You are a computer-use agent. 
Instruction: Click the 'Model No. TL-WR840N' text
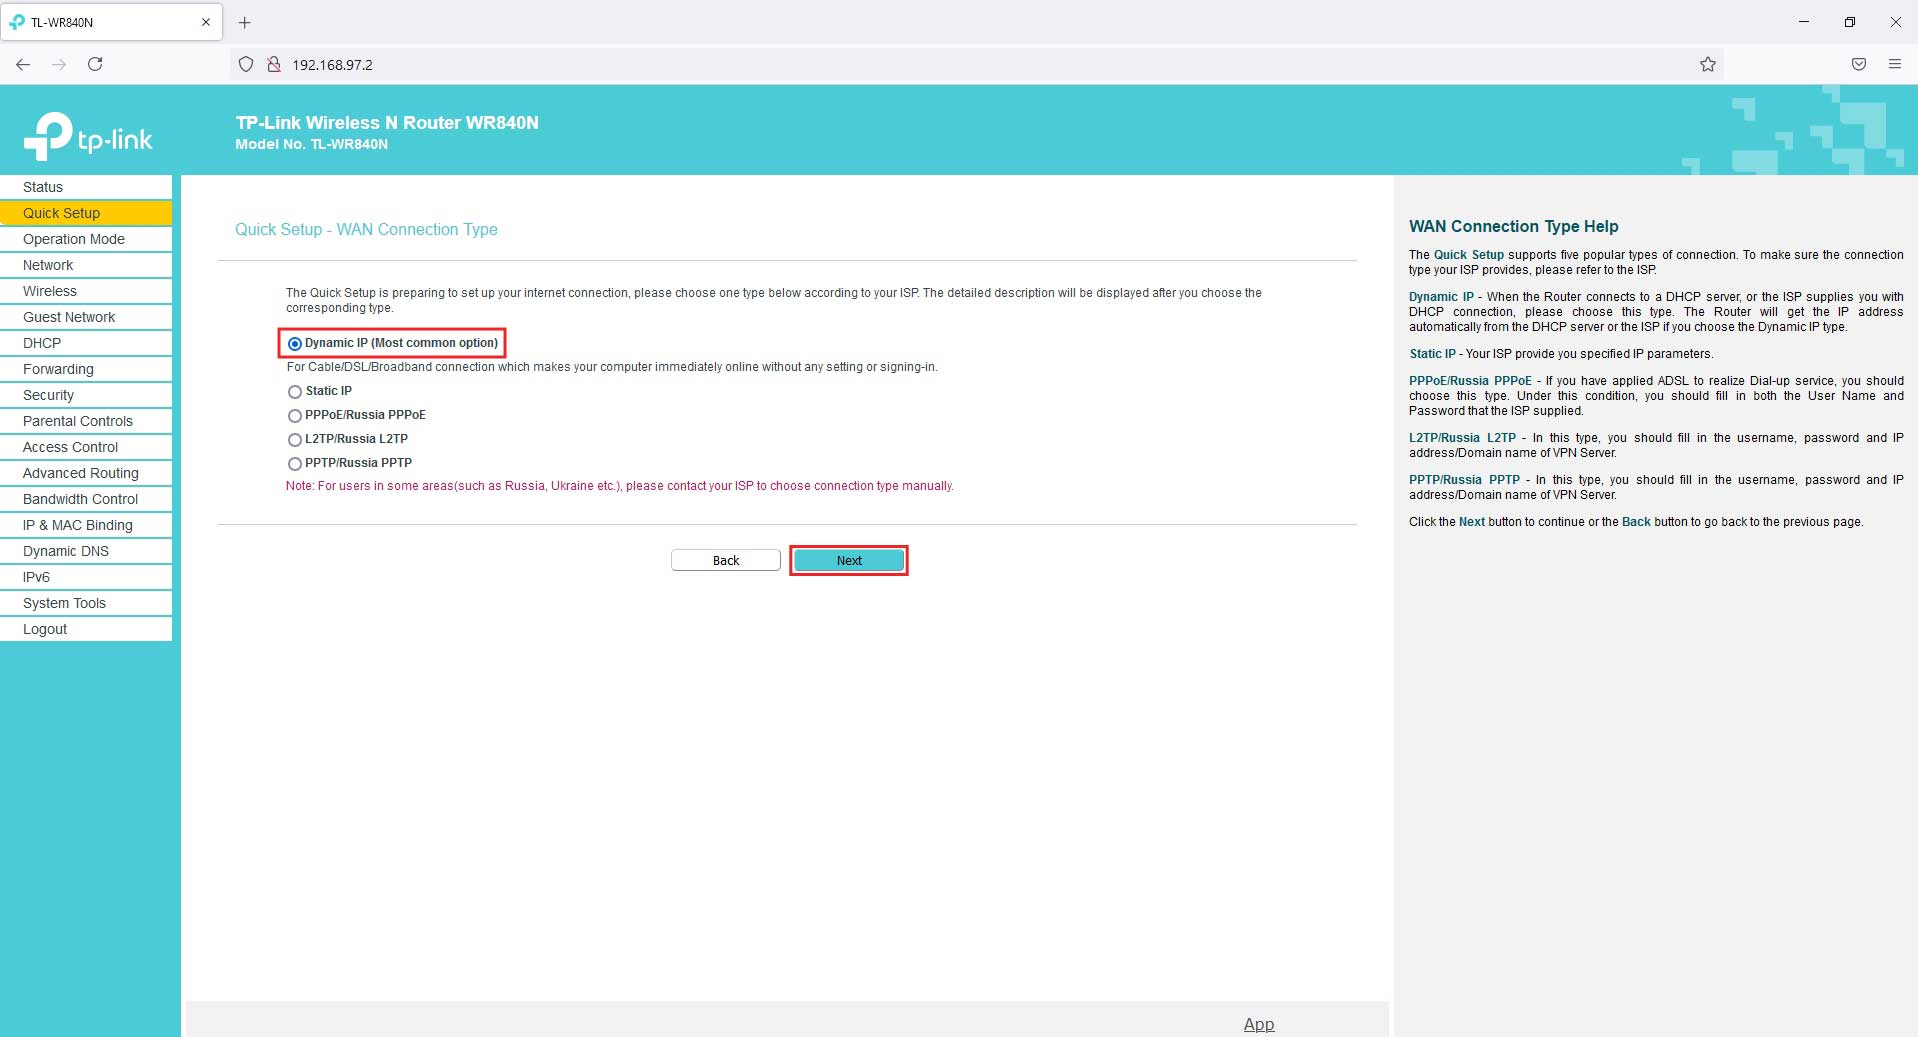tap(311, 144)
